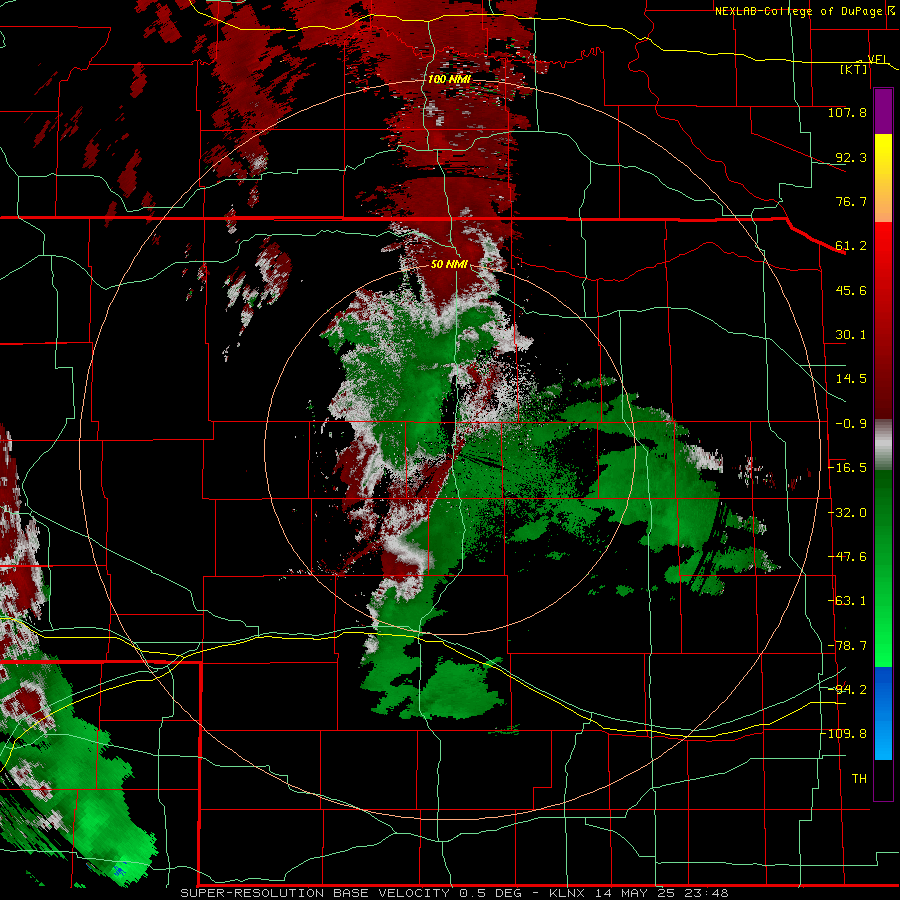Click the VEL legend title
Image resolution: width=900 pixels, height=900 pixels.
(x=878, y=59)
